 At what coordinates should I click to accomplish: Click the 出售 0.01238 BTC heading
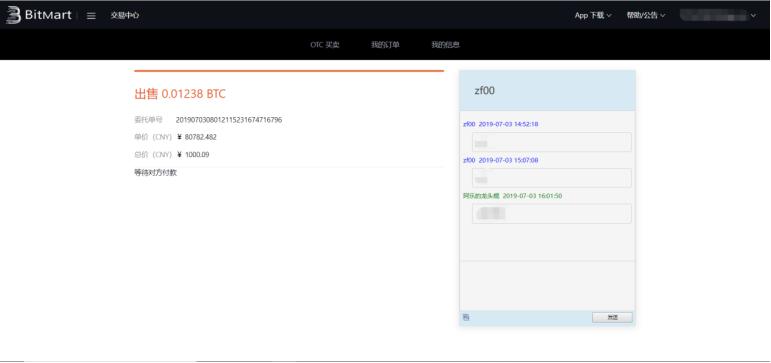pyautogui.click(x=180, y=94)
